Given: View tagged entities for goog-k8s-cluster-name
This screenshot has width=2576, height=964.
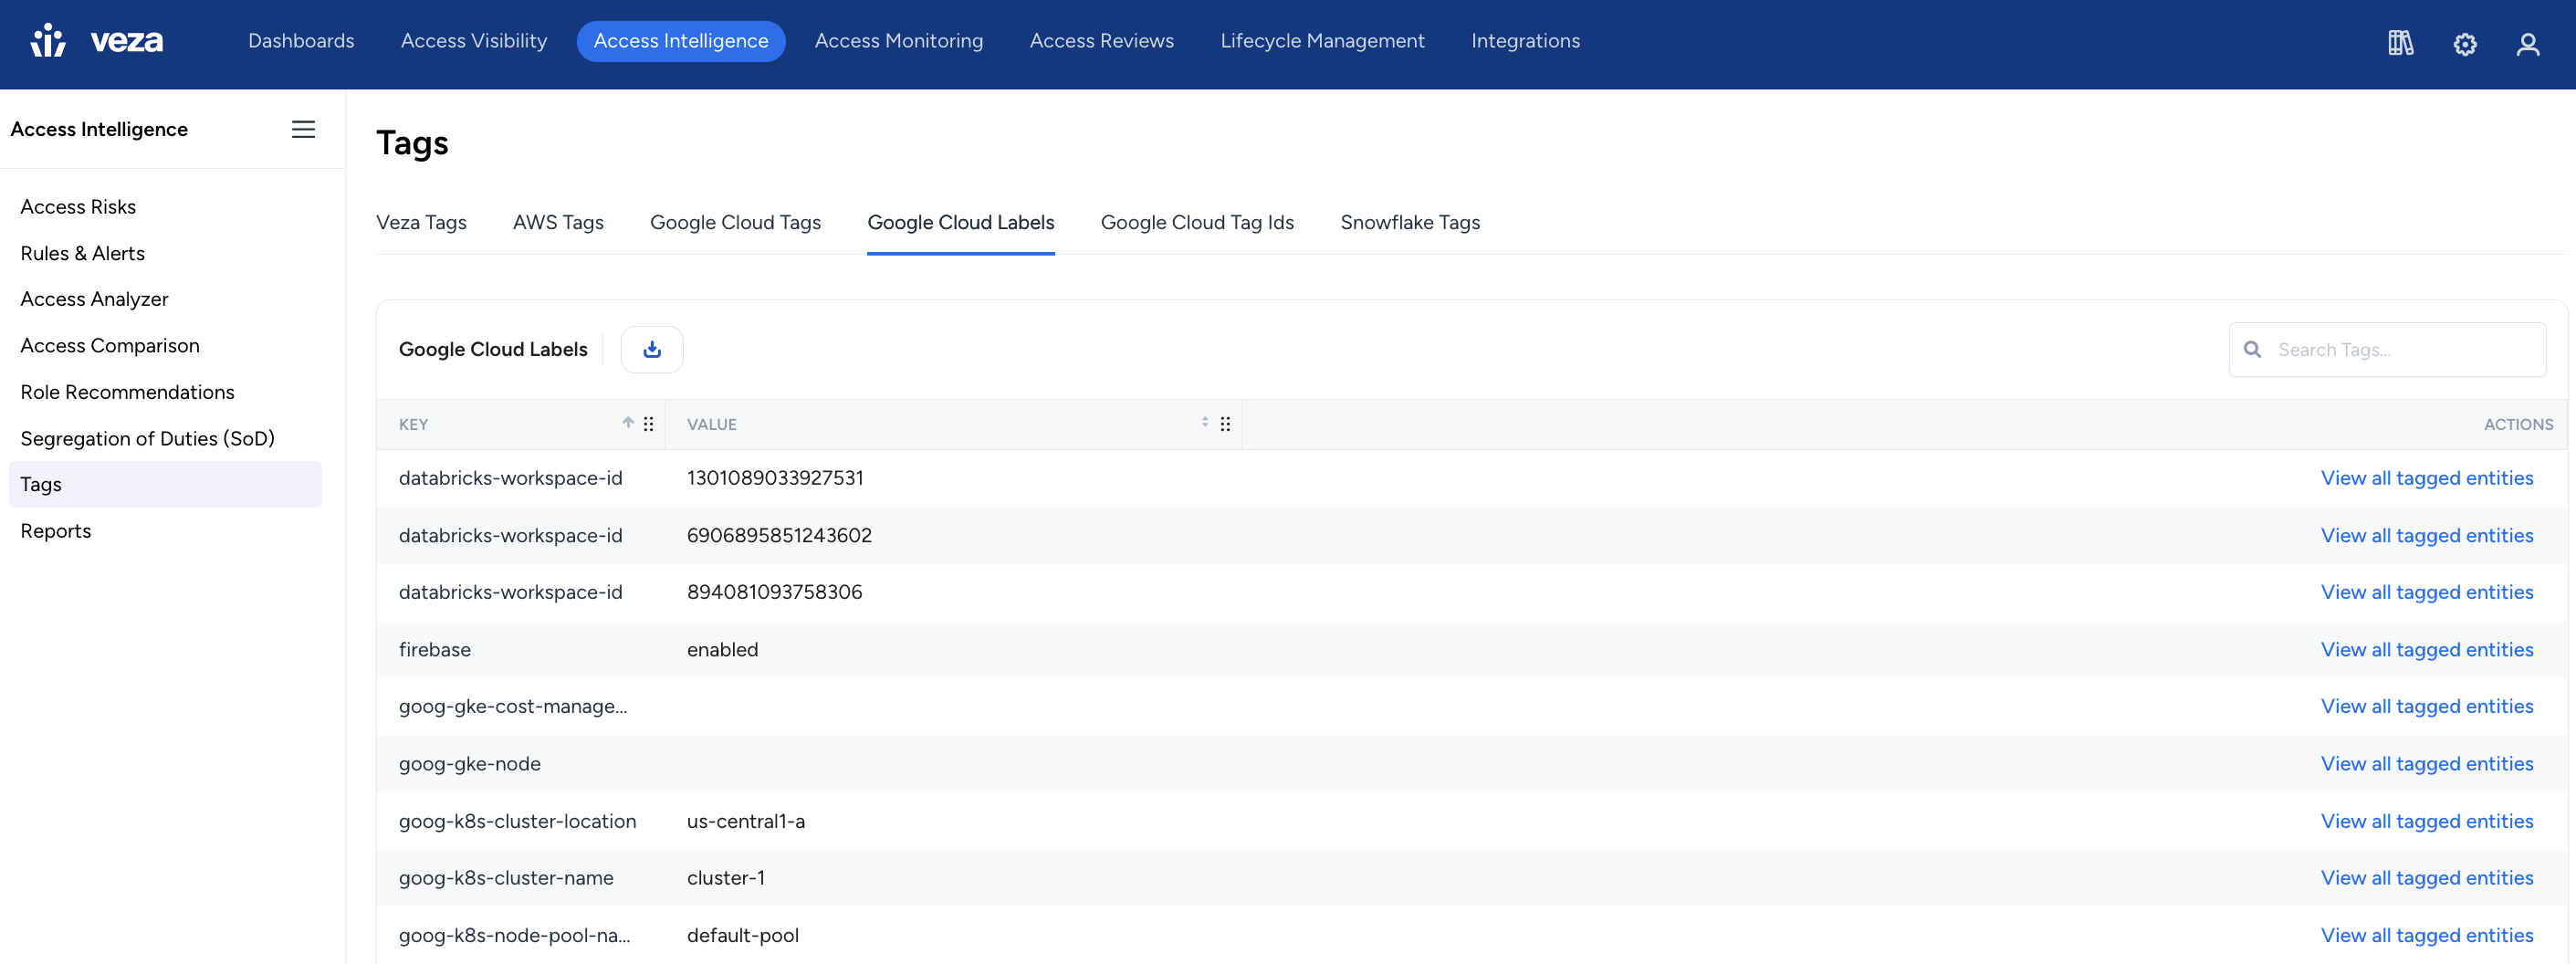Looking at the screenshot, I should pyautogui.click(x=2426, y=878).
